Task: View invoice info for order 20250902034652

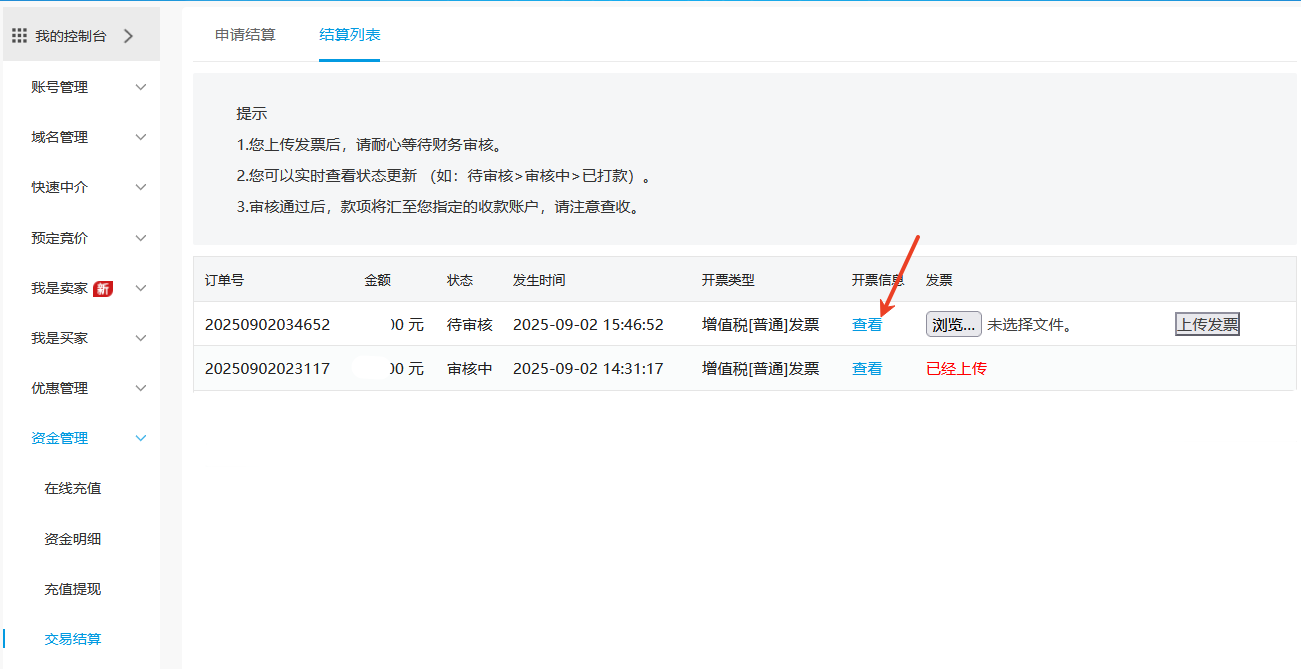Action: (x=867, y=325)
